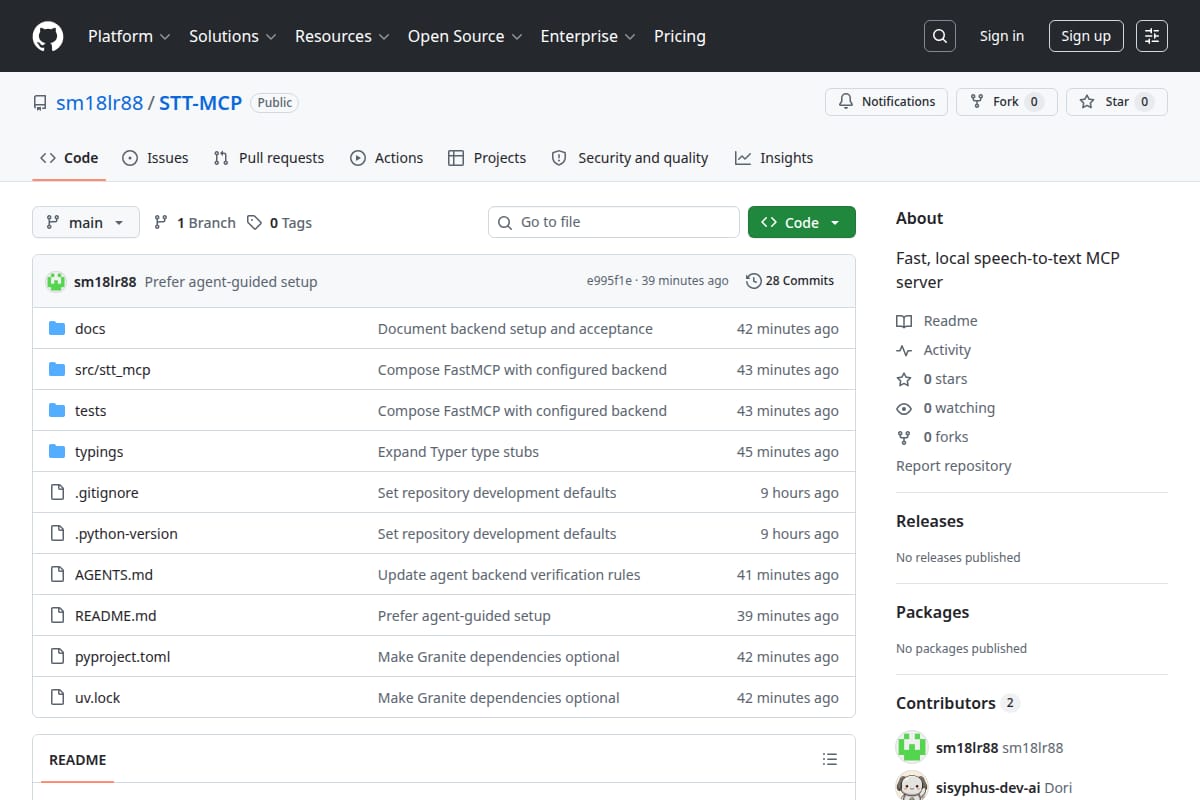
Task: Open 'Update agent backend verification rules' commit
Action: pos(509,575)
